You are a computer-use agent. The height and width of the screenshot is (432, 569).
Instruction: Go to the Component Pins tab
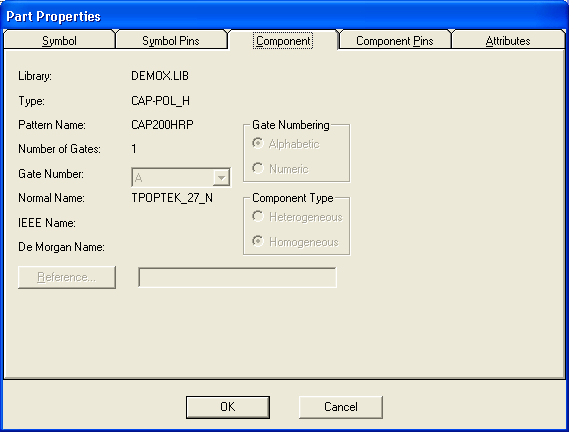point(394,40)
